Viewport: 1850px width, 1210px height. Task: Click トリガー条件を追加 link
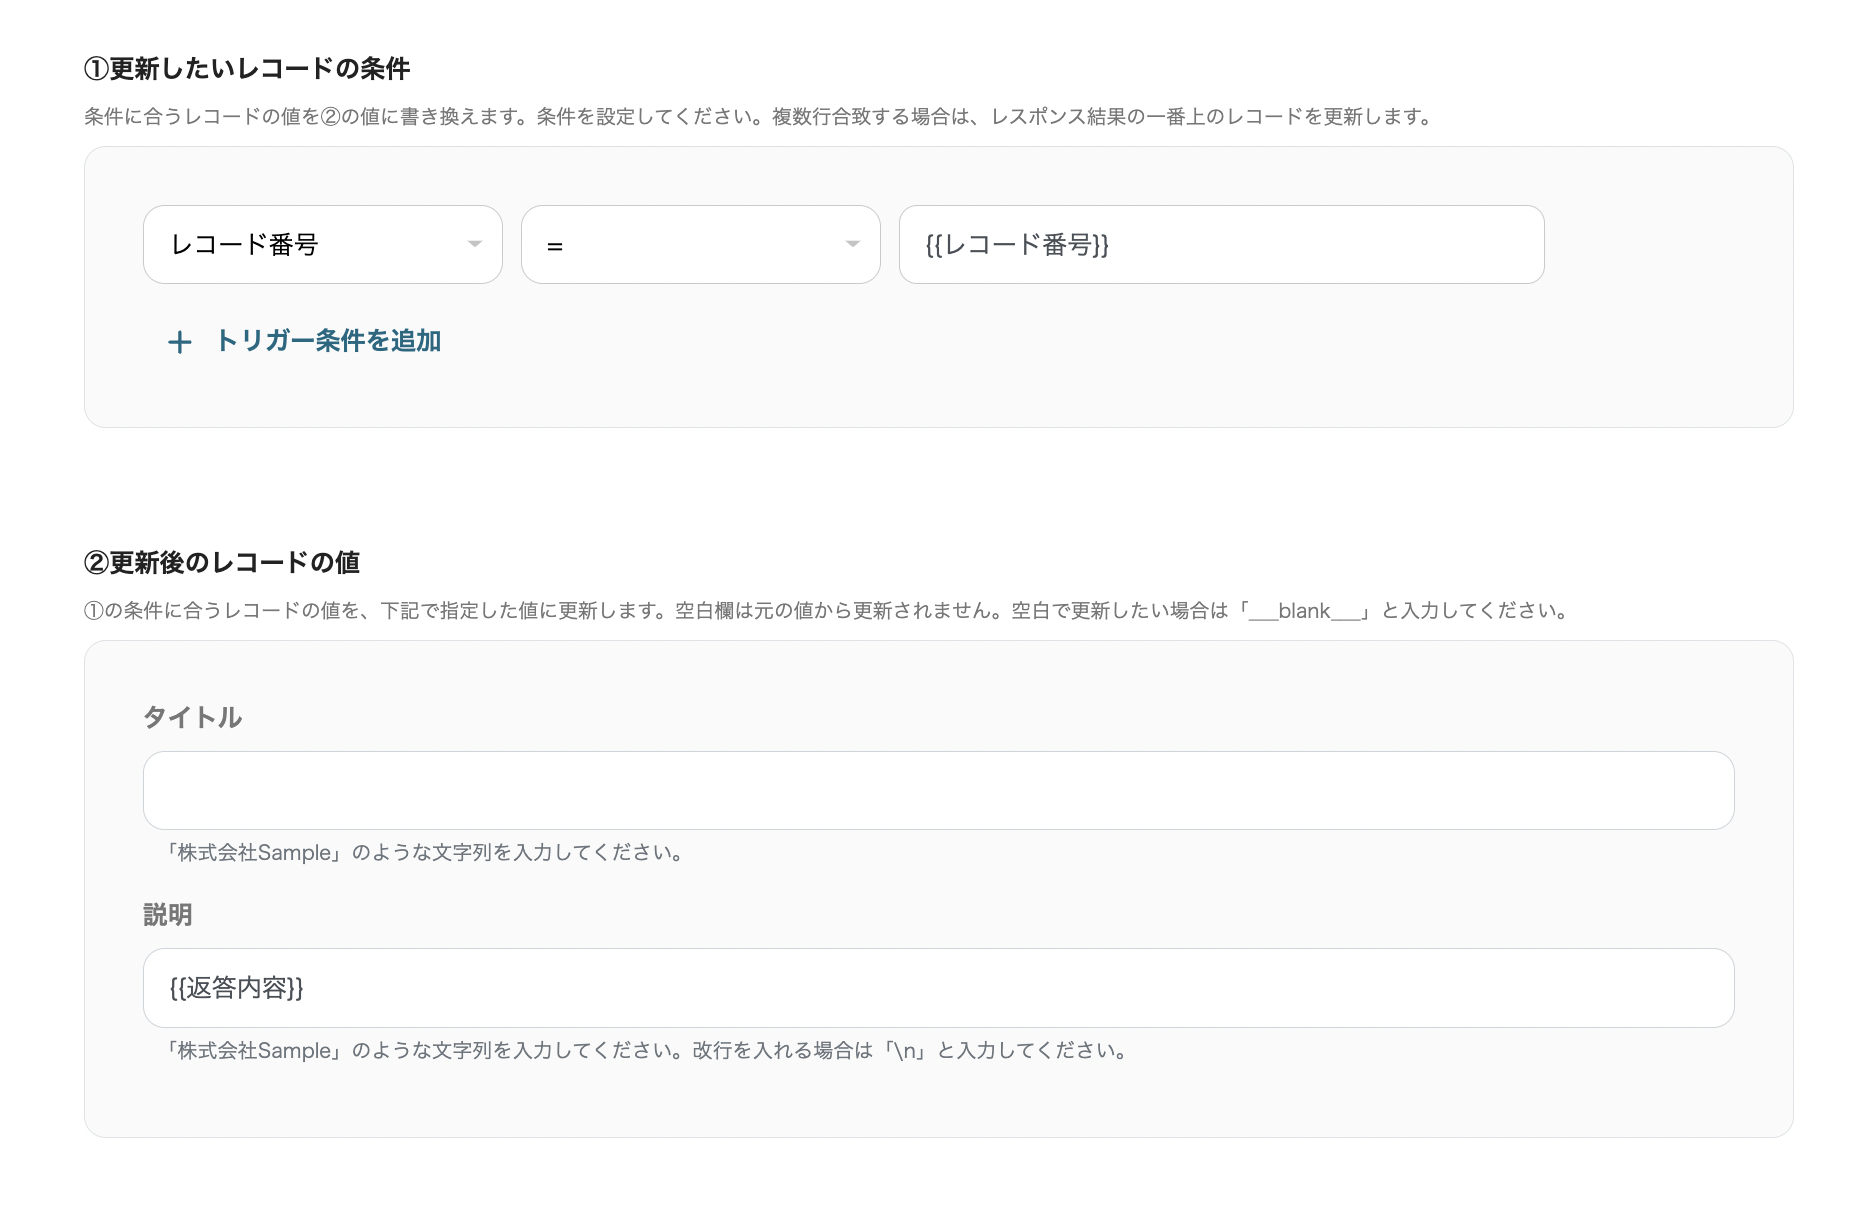click(328, 342)
